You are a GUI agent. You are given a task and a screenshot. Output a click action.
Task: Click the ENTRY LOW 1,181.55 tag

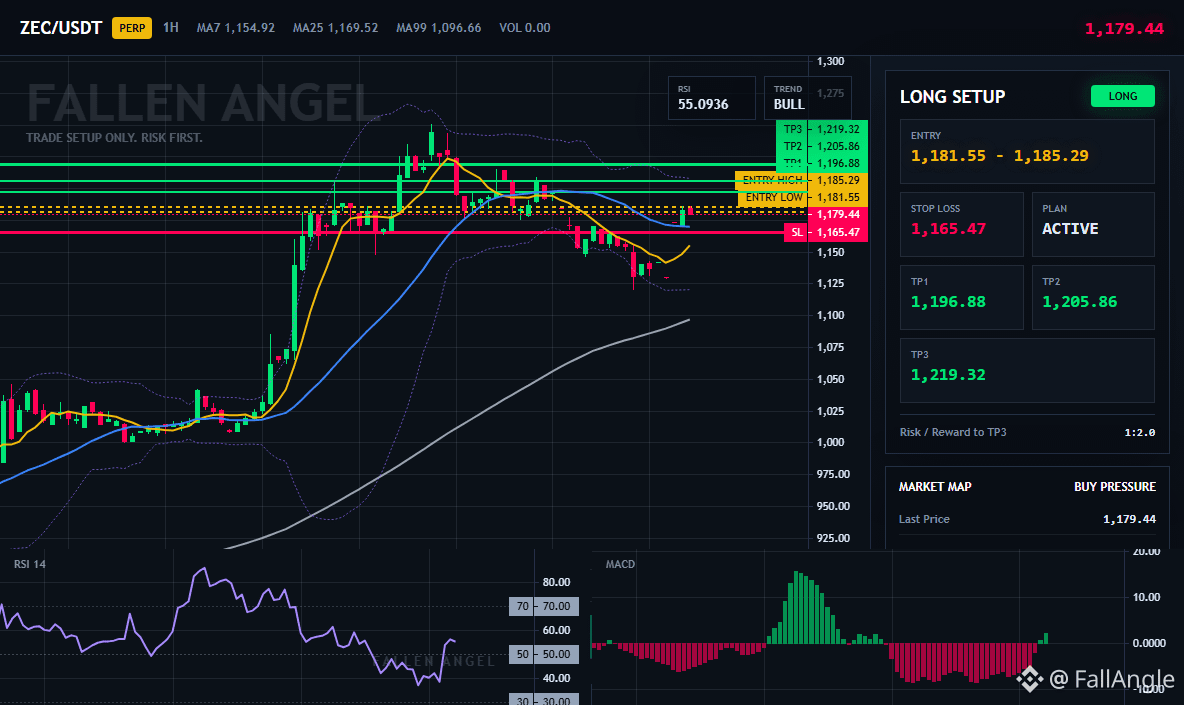coord(803,197)
